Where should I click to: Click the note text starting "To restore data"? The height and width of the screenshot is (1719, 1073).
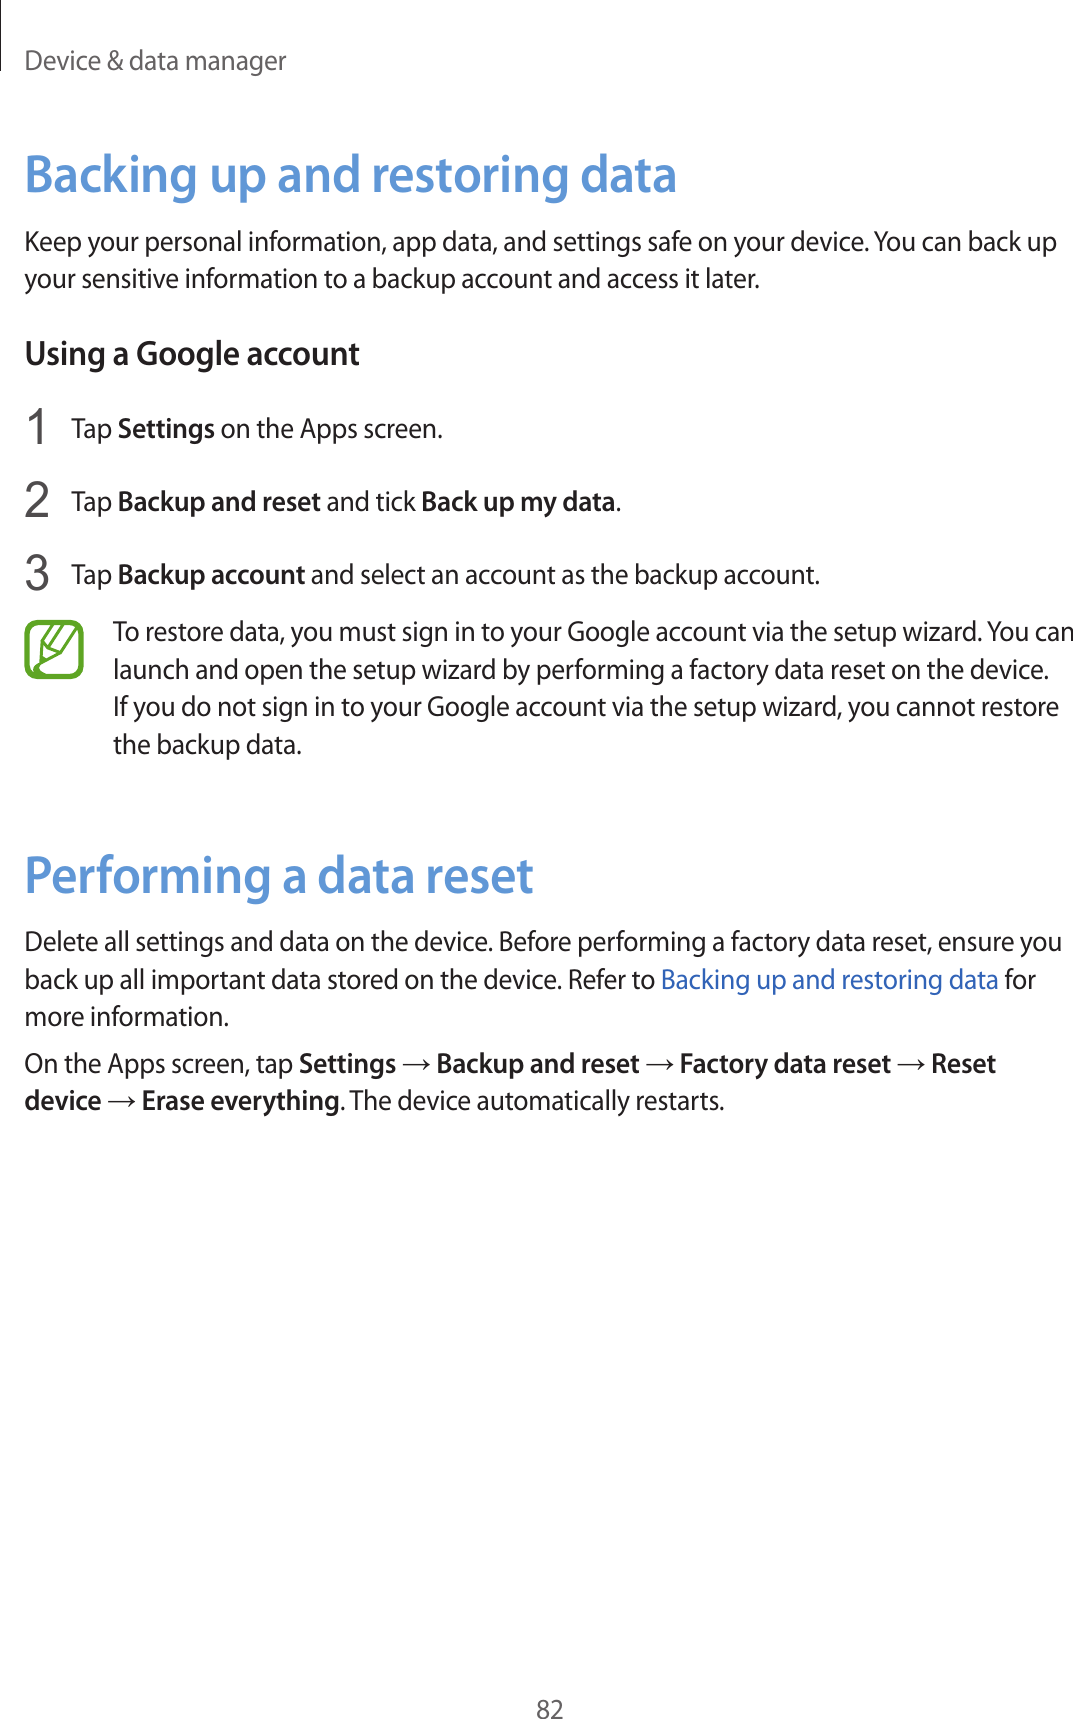point(590,688)
